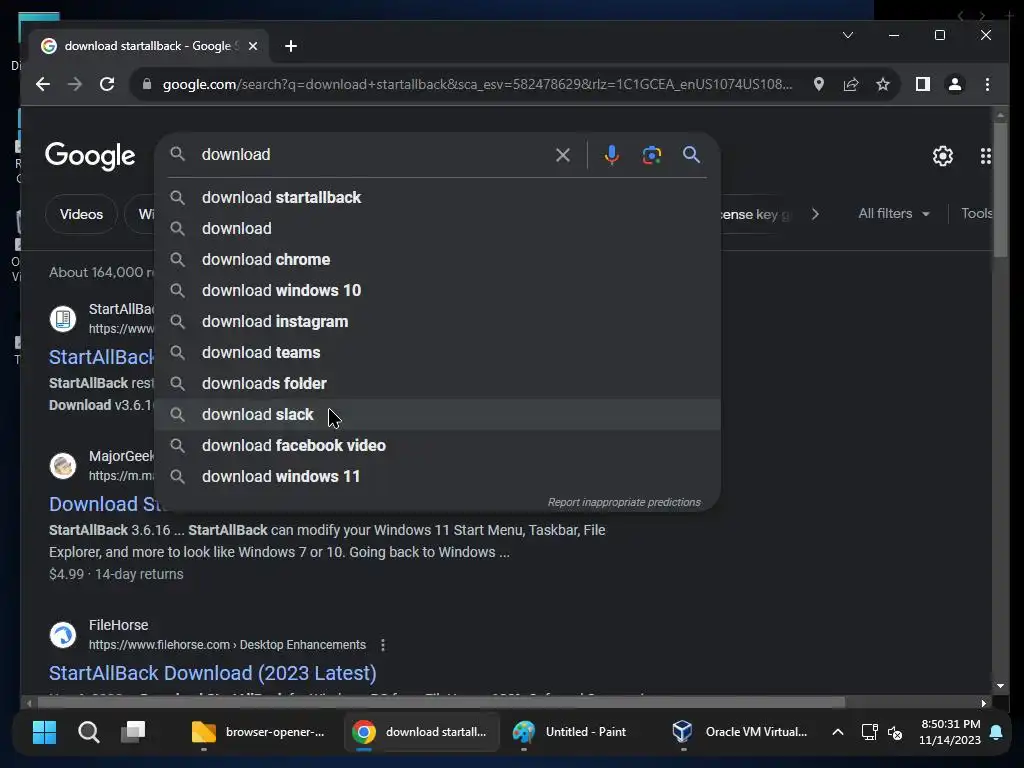Click the MajorGeeks site favicon

[63, 466]
